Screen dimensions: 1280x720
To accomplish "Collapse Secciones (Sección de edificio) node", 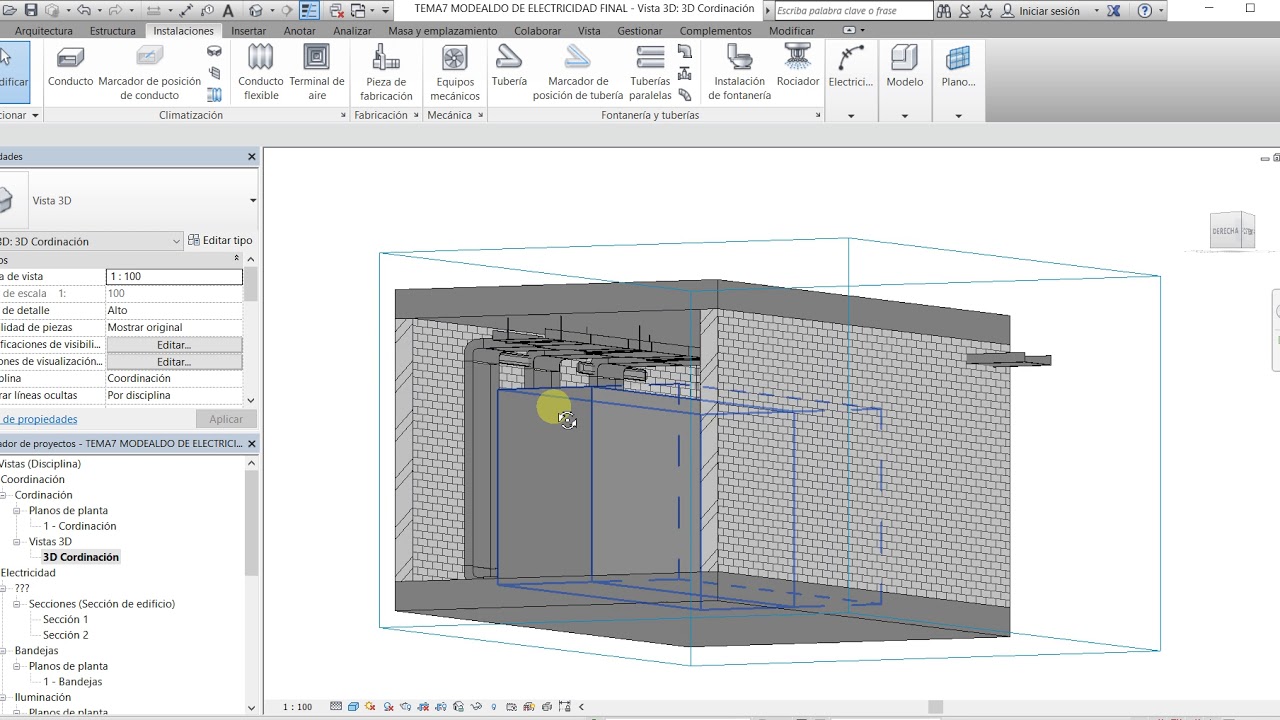I will (x=18, y=604).
